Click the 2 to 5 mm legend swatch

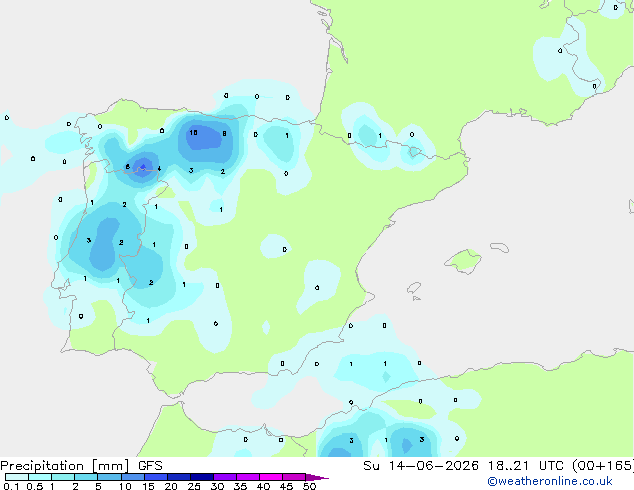(86, 477)
